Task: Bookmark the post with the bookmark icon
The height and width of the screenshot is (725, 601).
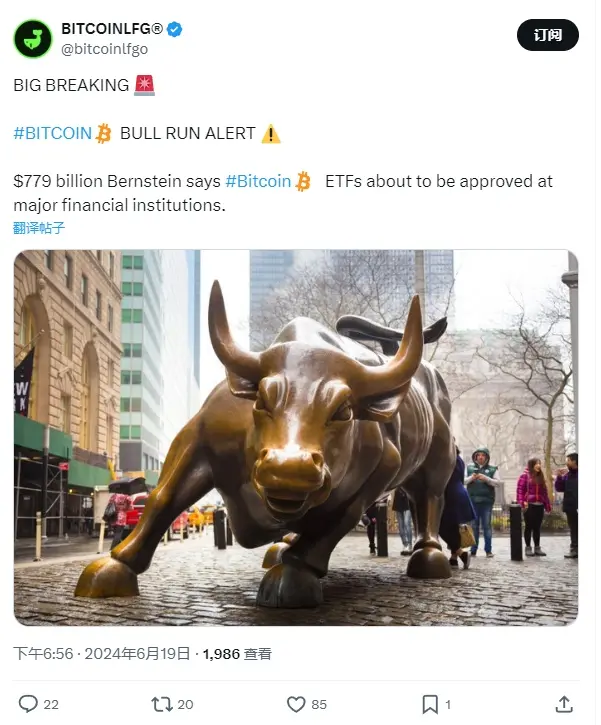Action: point(430,704)
